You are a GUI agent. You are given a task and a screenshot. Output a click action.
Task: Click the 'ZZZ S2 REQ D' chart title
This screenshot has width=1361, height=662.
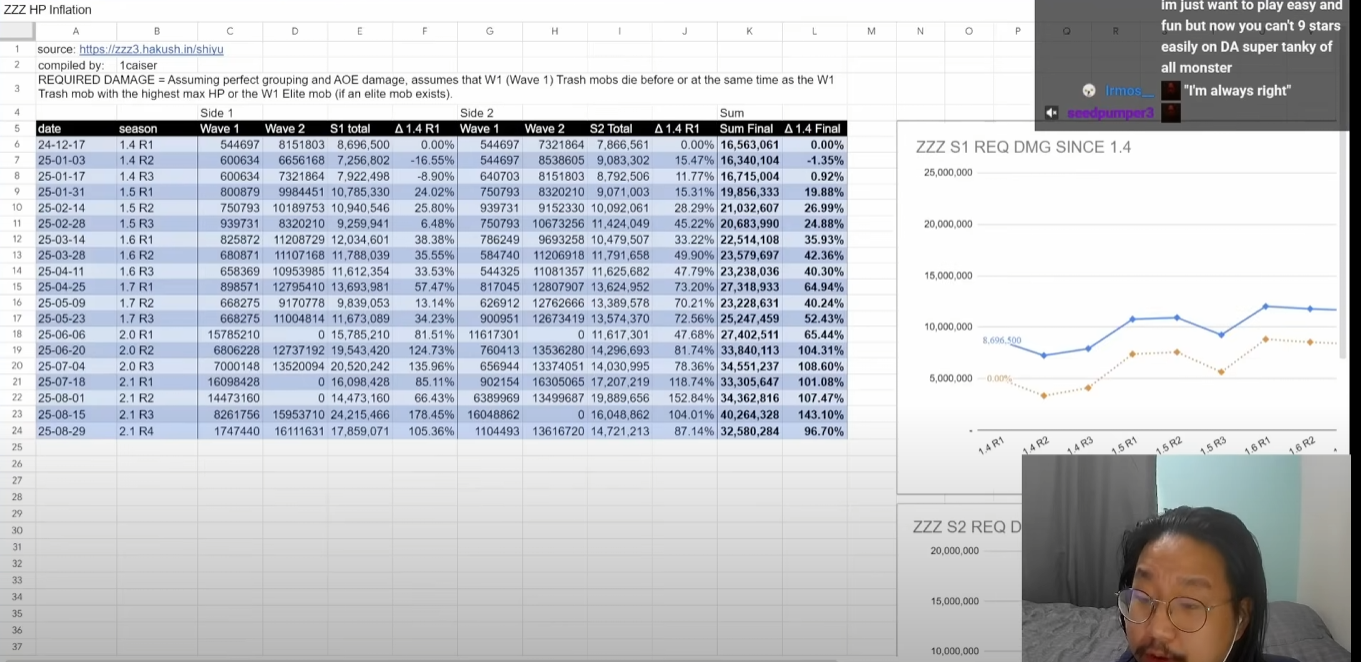click(x=967, y=527)
